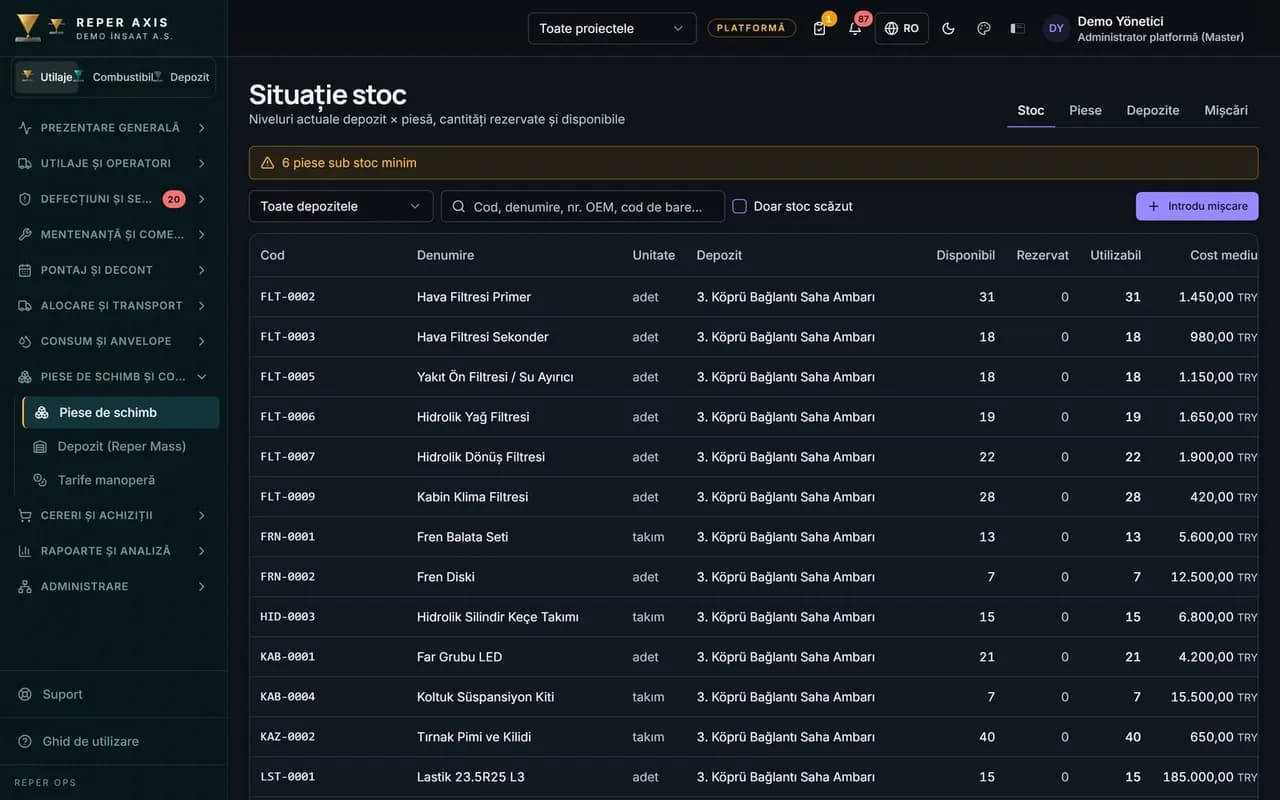Image resolution: width=1280 pixels, height=800 pixels.
Task: Open the RO language selector
Action: [902, 28]
